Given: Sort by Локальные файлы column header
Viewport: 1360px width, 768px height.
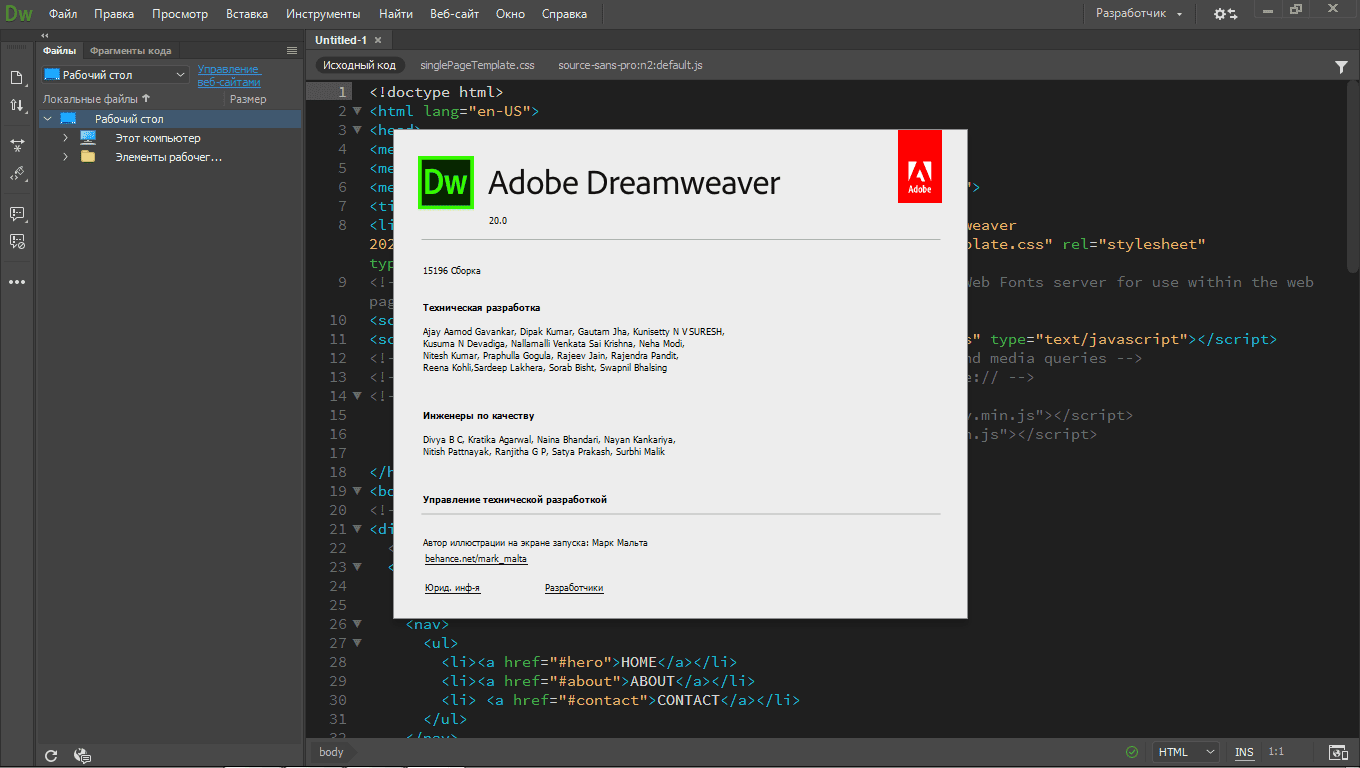Looking at the screenshot, I should coord(96,99).
